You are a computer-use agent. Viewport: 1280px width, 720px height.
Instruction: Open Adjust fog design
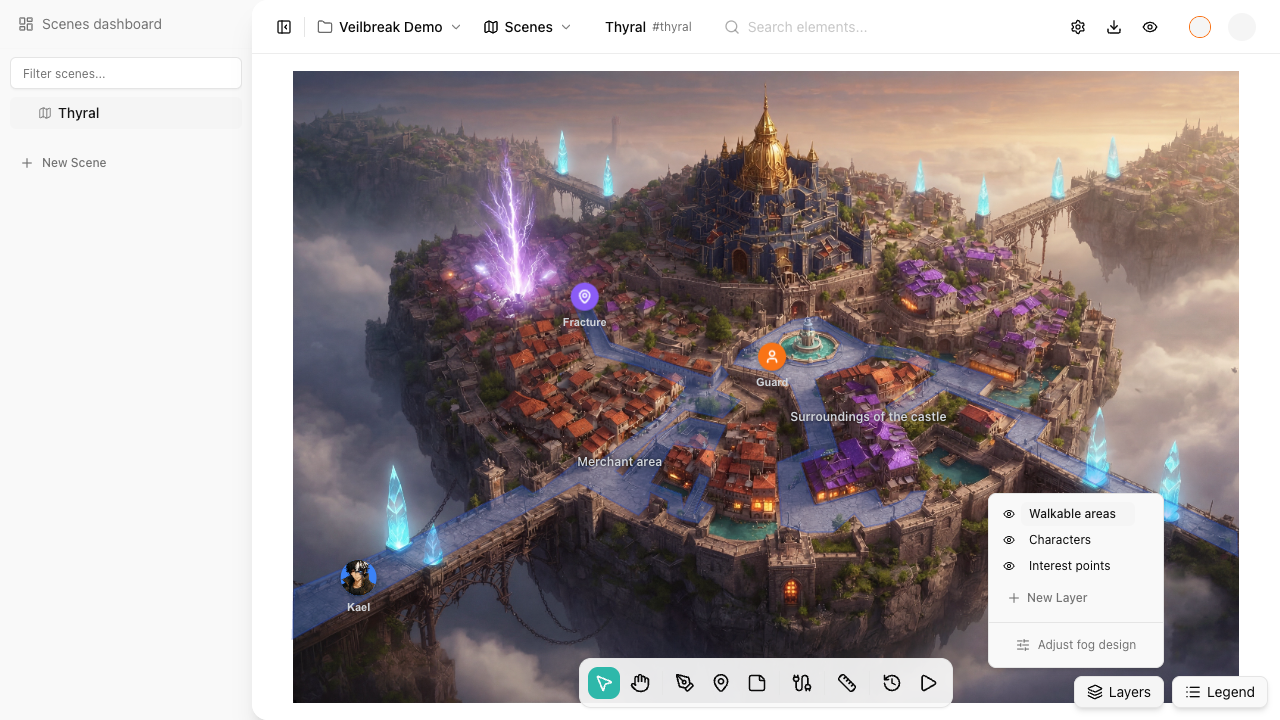1076,645
